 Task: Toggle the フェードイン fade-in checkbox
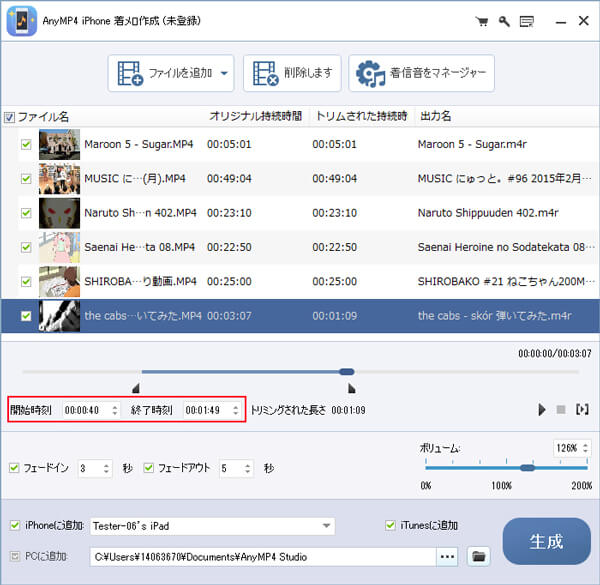[x=13, y=468]
